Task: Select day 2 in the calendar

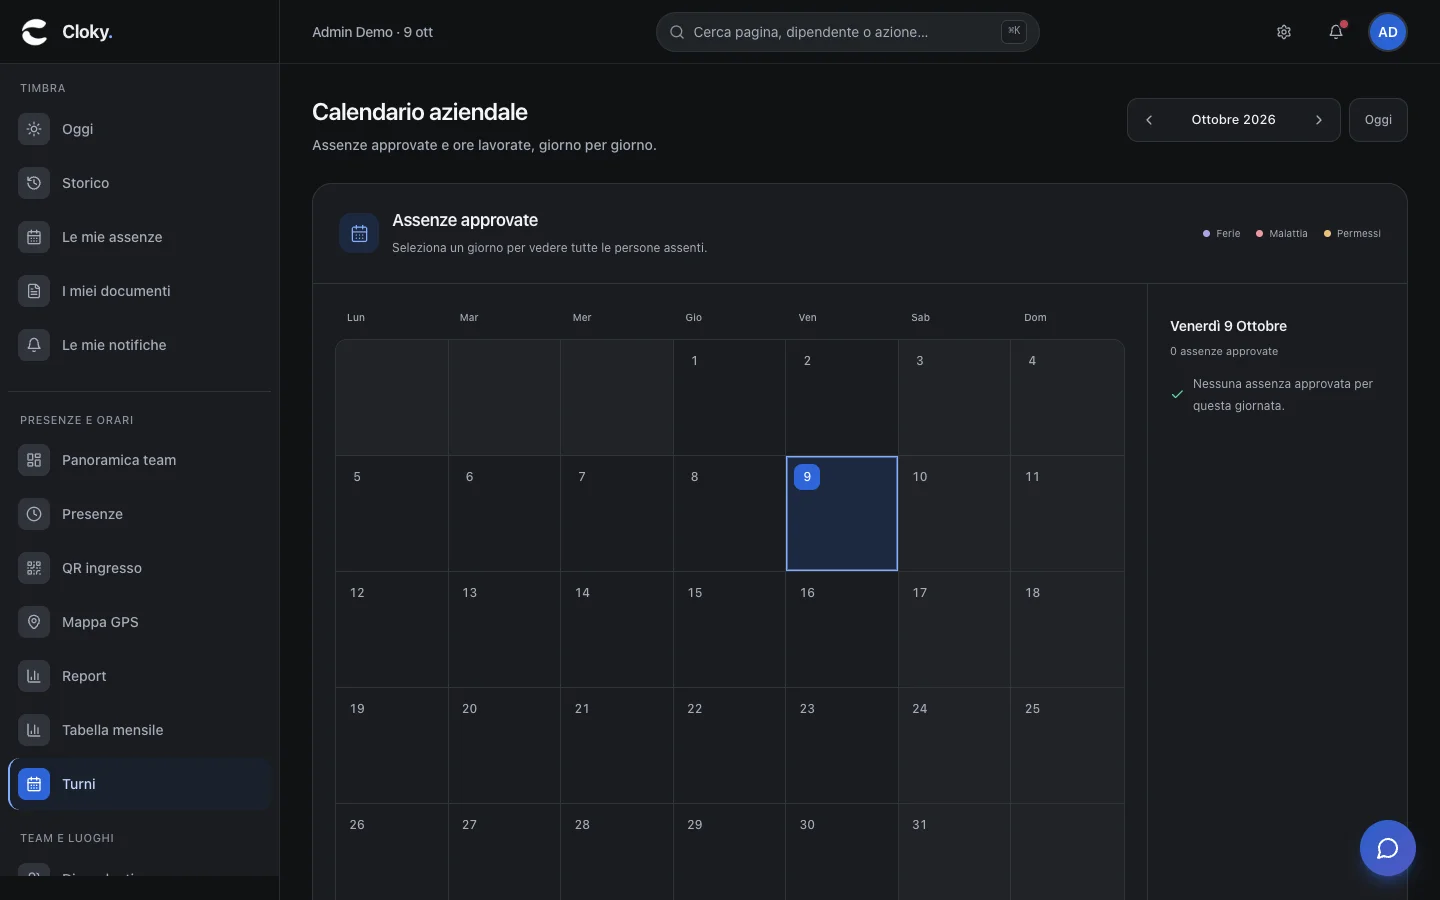Action: (842, 398)
